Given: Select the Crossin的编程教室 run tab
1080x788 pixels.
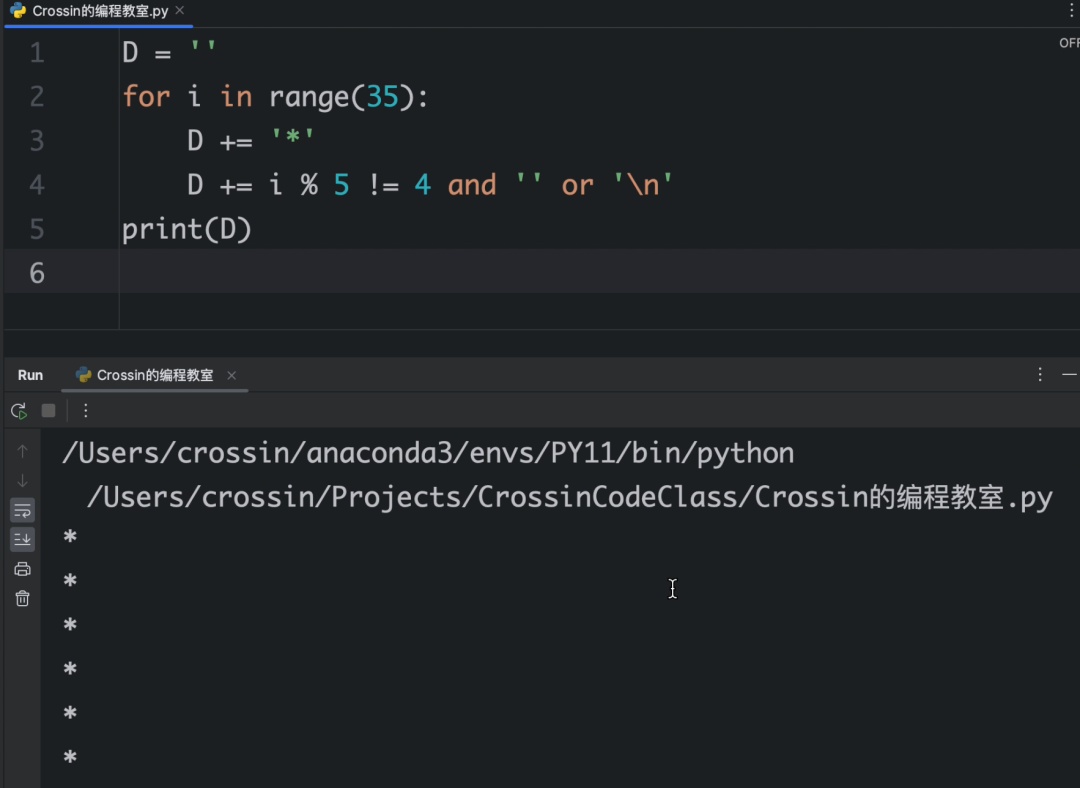Looking at the screenshot, I should 145,375.
